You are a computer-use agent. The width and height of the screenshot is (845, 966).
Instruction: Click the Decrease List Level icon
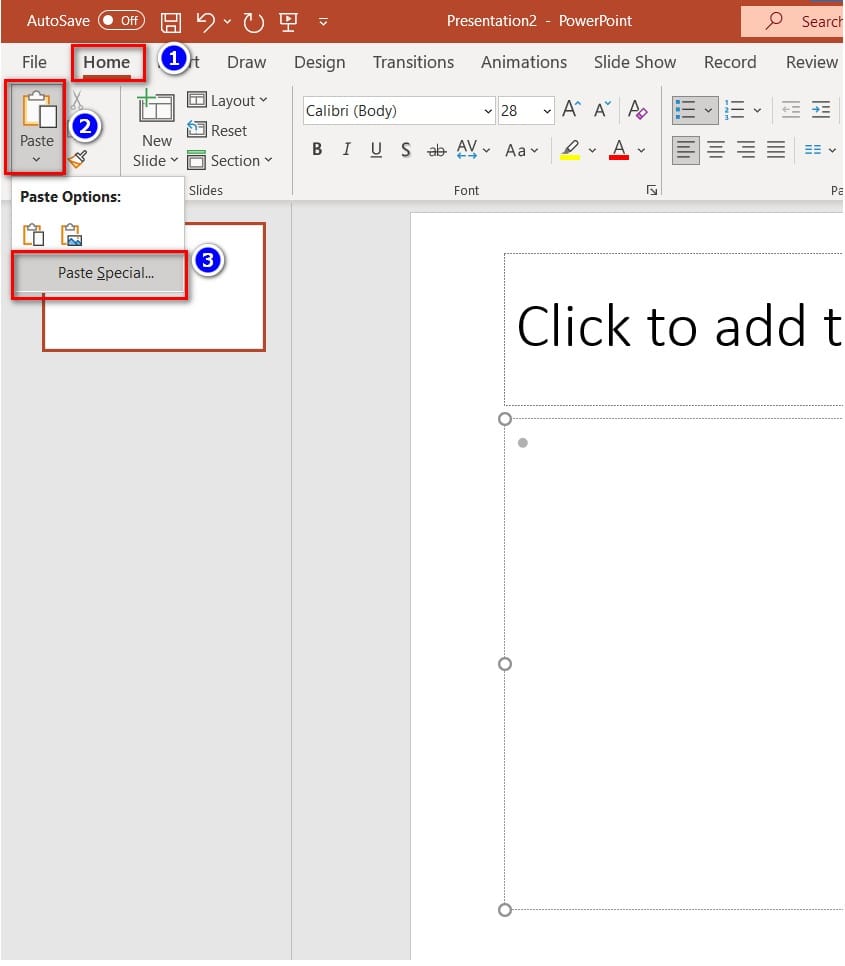click(791, 110)
